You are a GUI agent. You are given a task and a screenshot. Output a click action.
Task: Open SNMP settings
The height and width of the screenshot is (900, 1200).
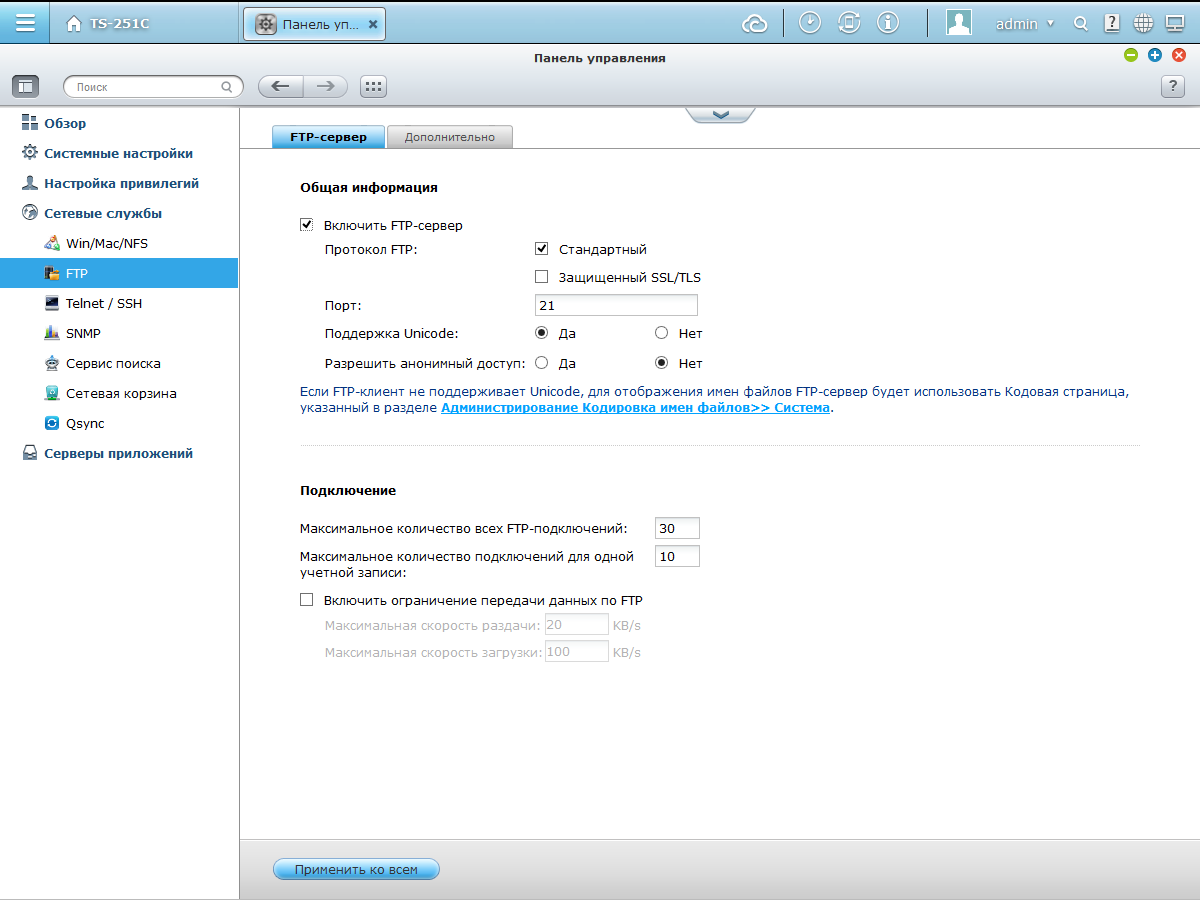coord(83,333)
